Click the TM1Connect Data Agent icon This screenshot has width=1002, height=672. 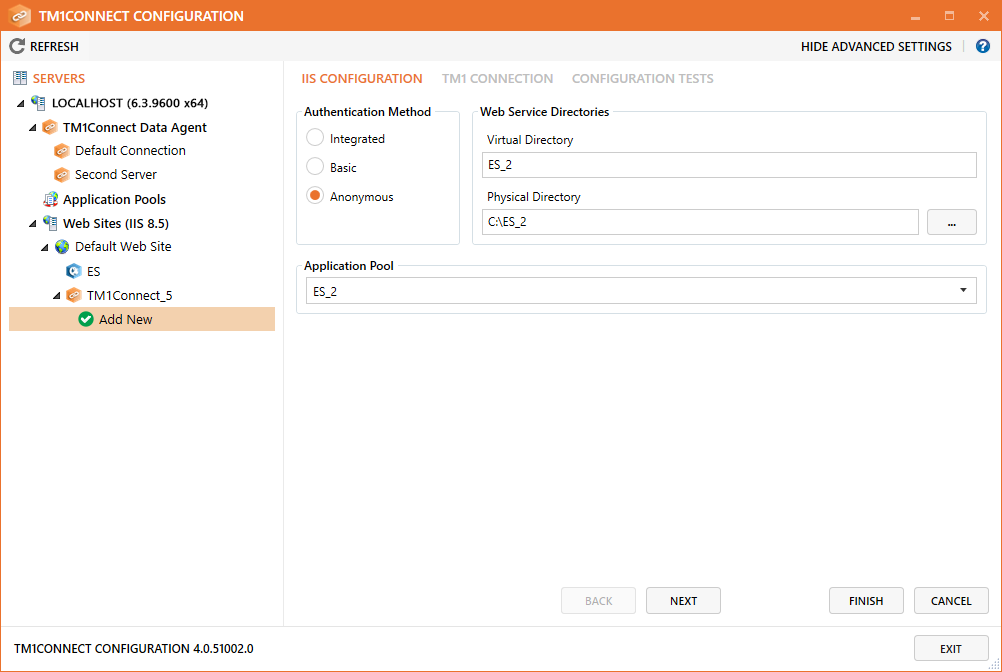(x=50, y=127)
